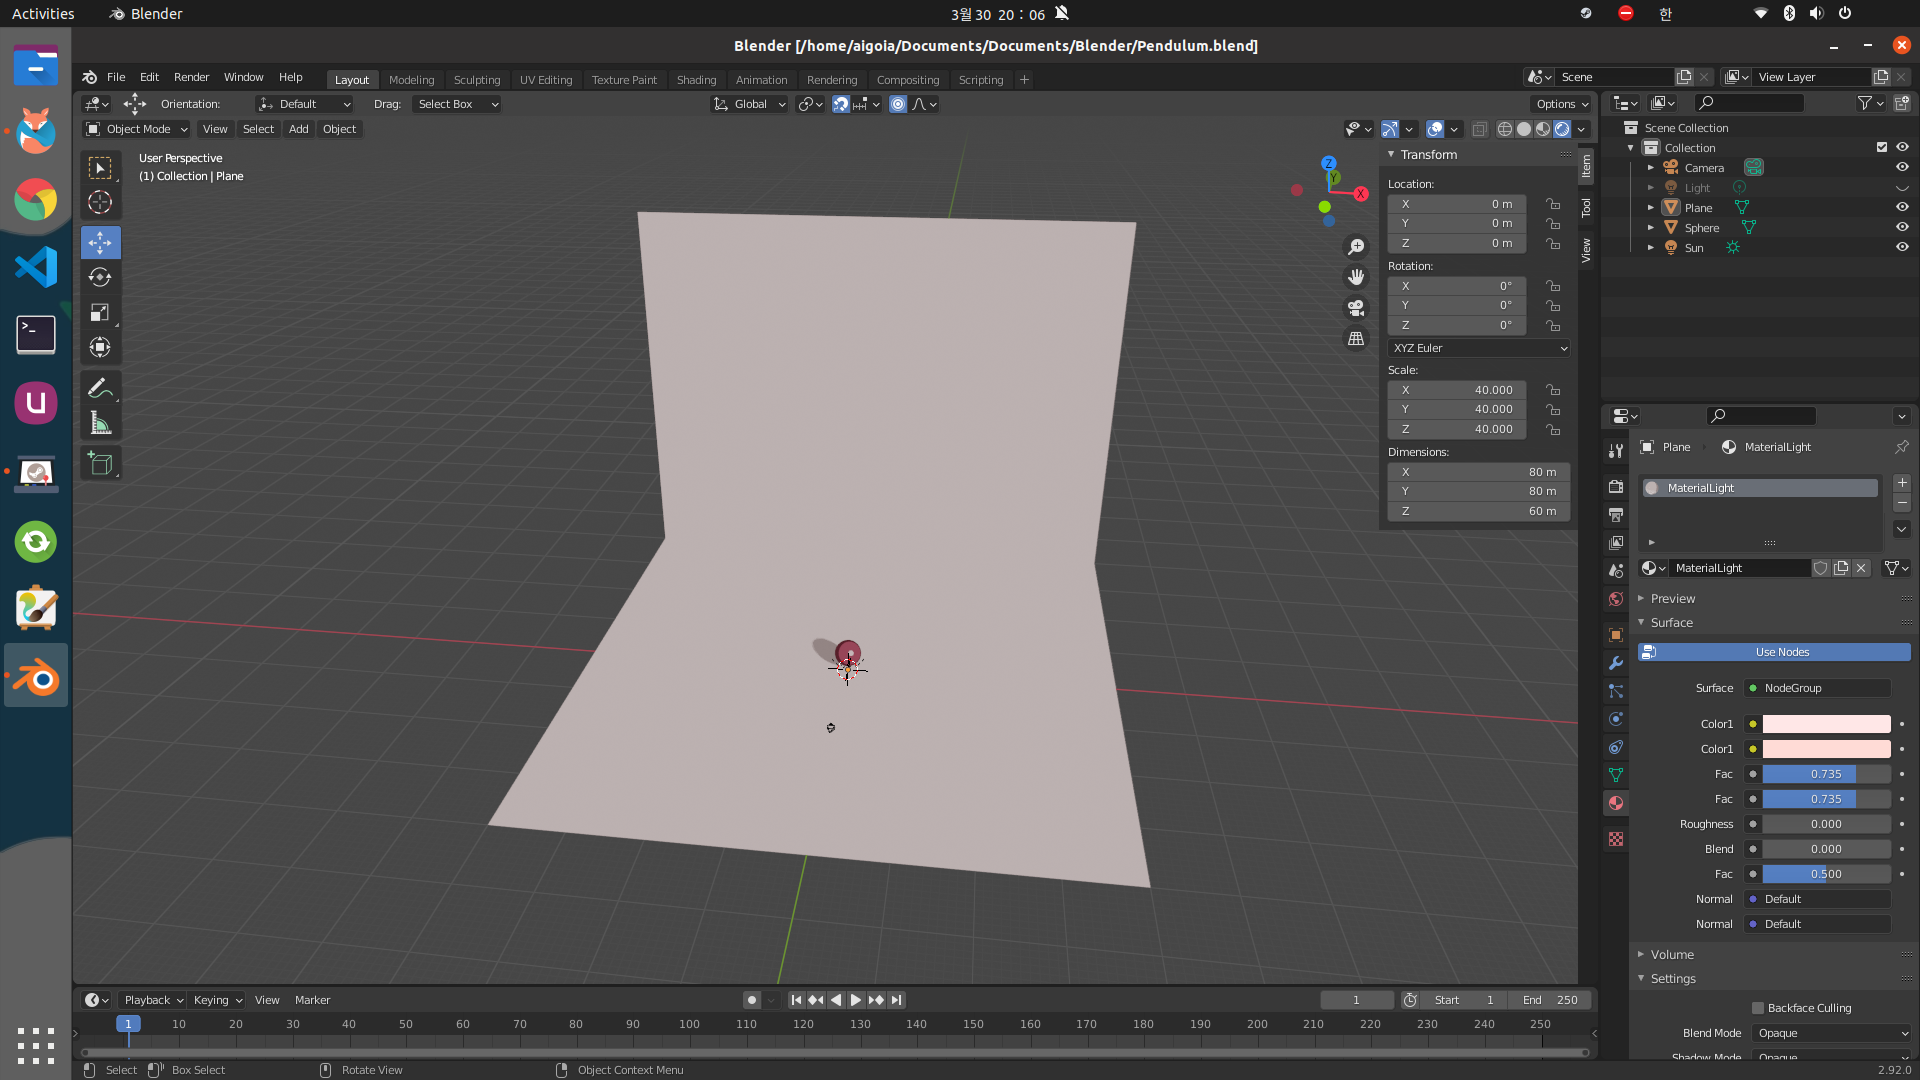1920x1080 pixels.
Task: Hide the Sphere object eye icon
Action: 1902,227
